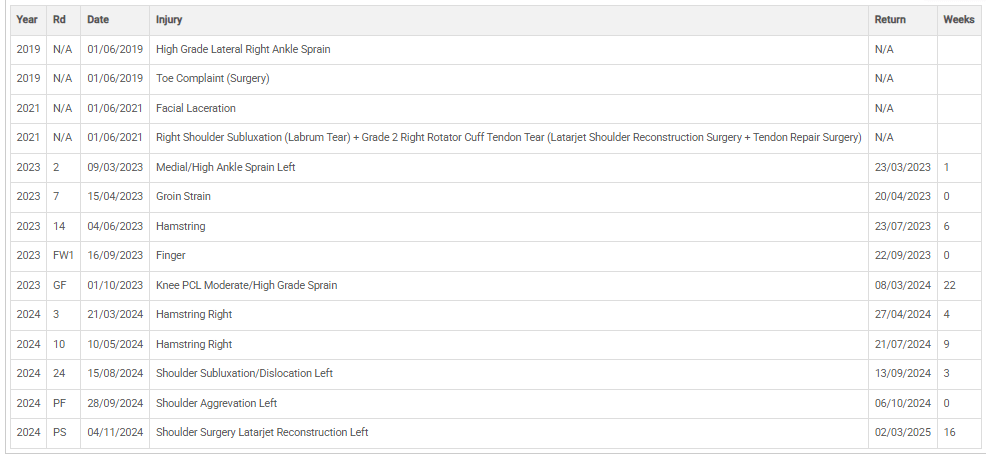Click the Injury column header
The width and height of the screenshot is (986, 456).
(x=169, y=19)
